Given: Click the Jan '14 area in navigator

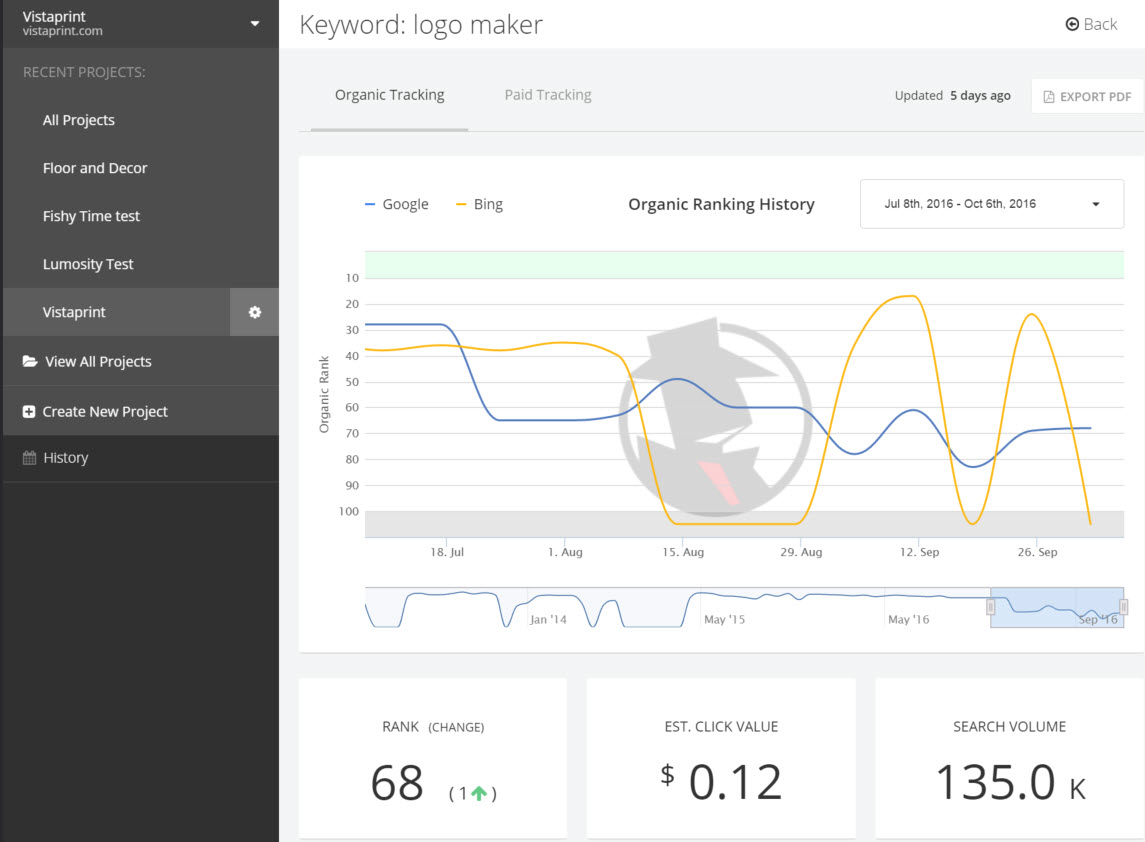Looking at the screenshot, I should point(548,619).
